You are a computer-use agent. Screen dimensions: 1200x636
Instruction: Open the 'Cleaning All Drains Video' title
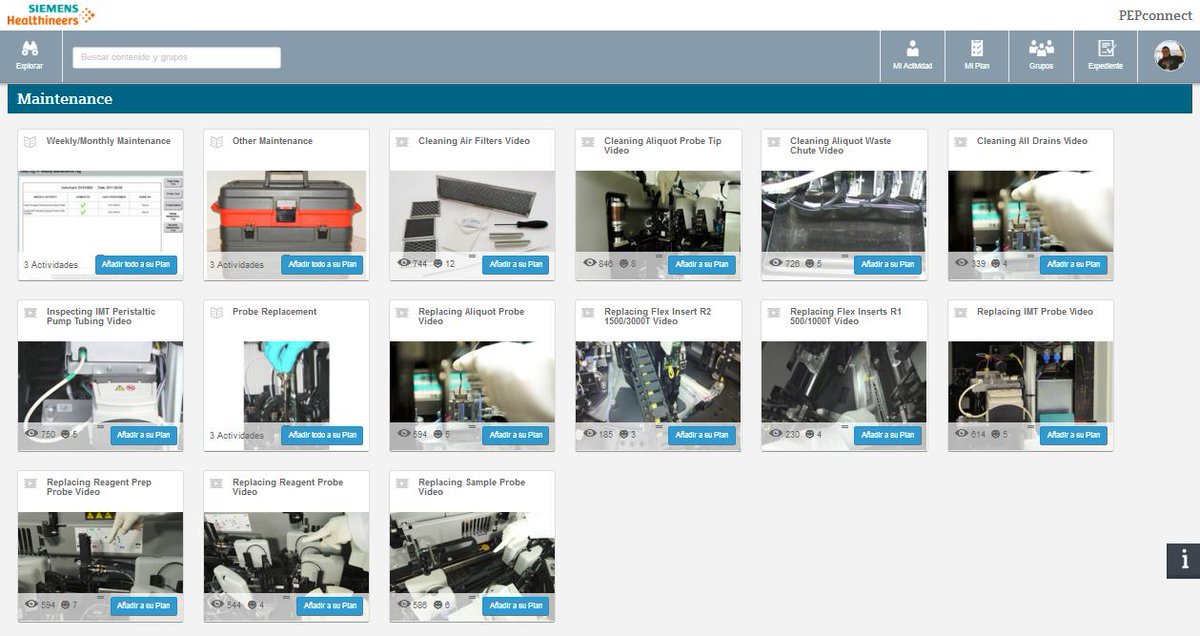[1032, 142]
